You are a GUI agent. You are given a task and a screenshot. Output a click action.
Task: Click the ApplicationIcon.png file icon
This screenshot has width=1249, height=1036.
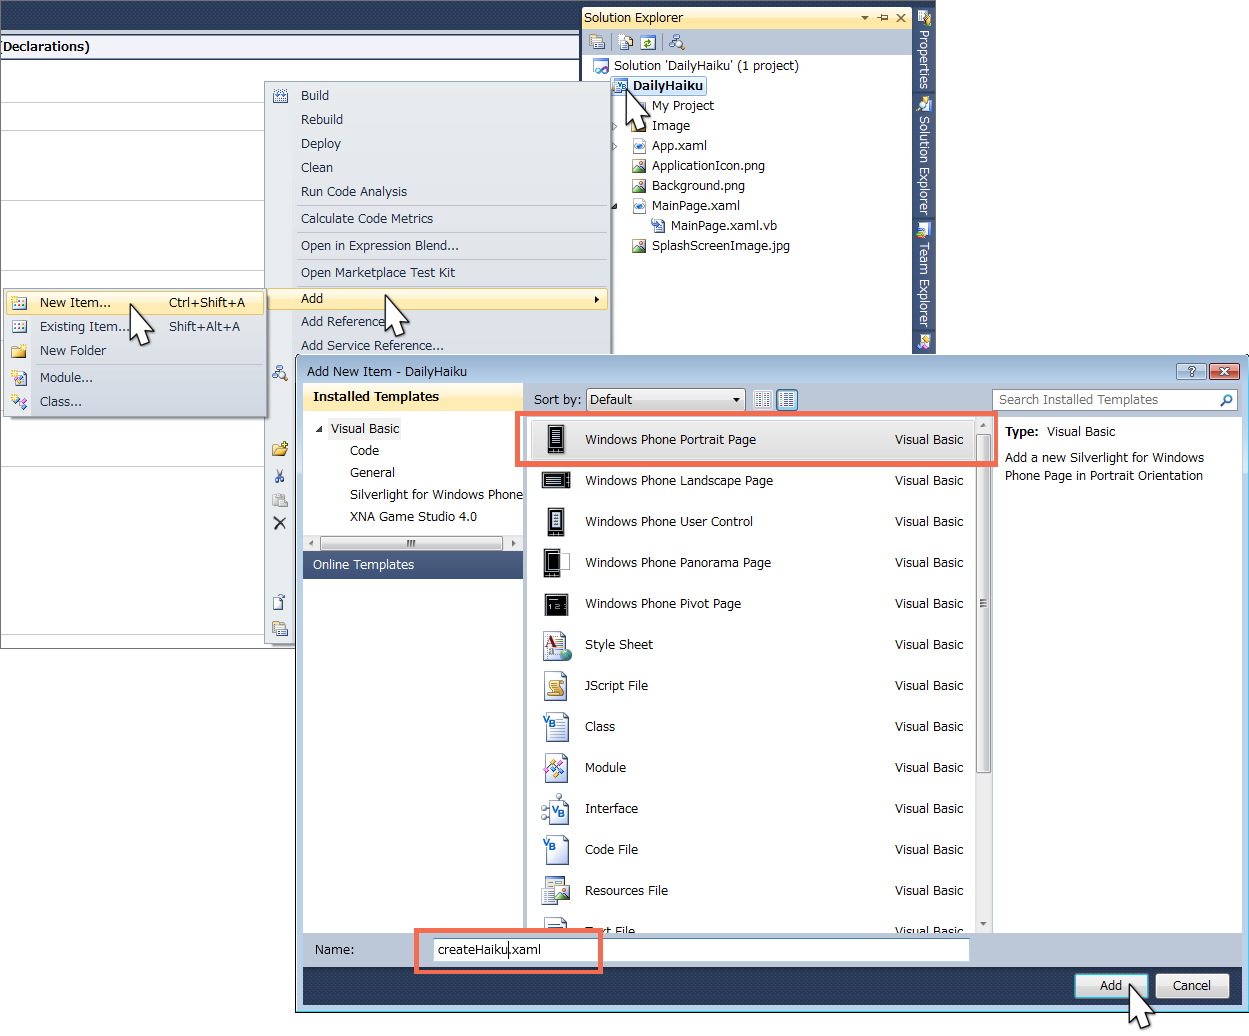(639, 166)
